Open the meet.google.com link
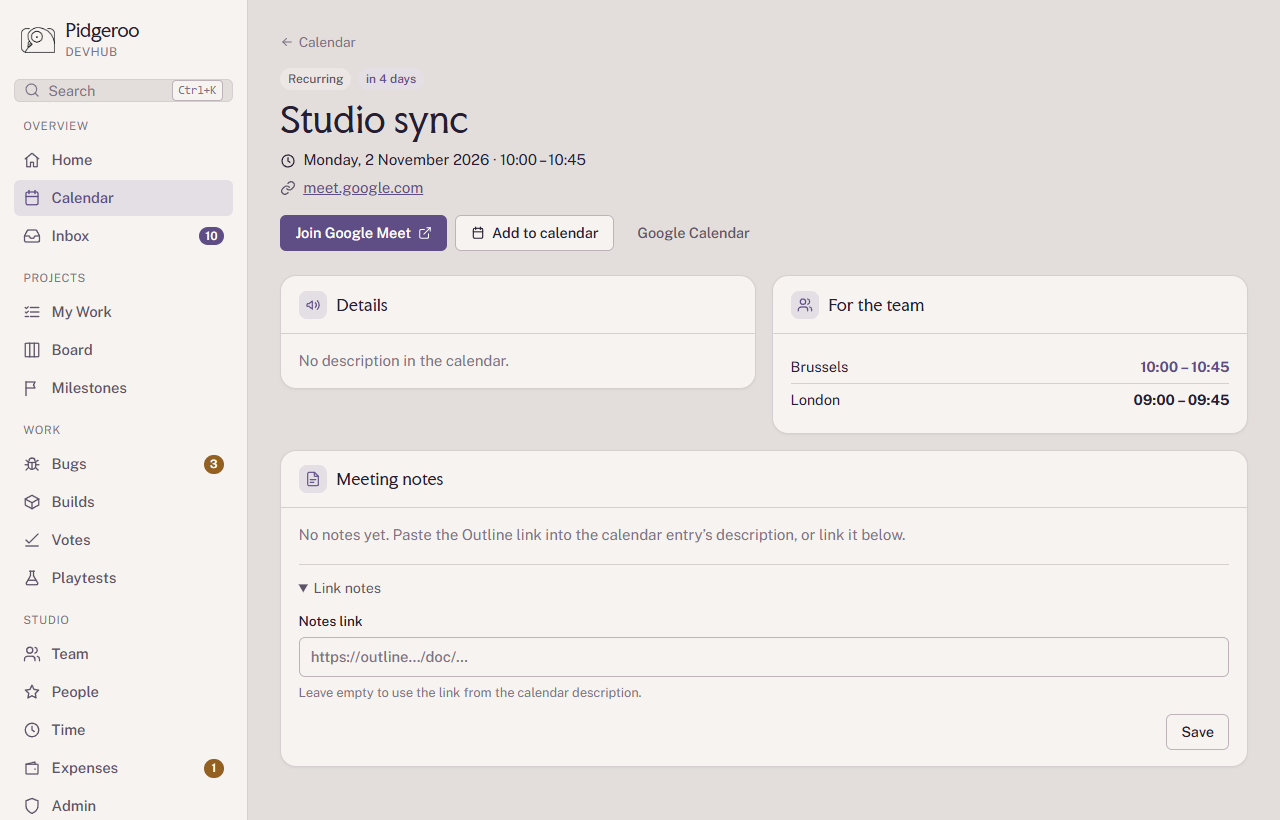 [x=363, y=188]
